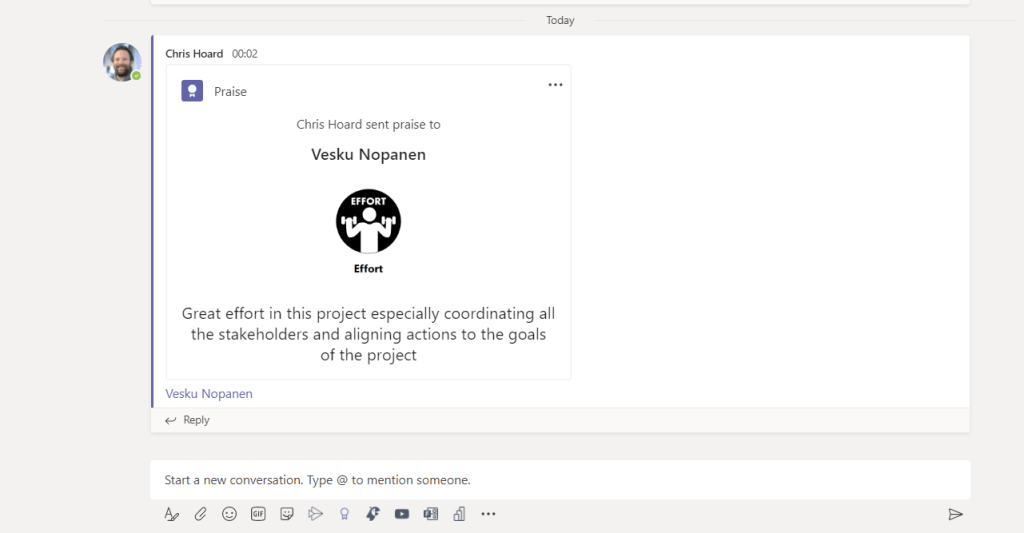The width and height of the screenshot is (1024, 533).
Task: Click the bell-shaped app icon in compose toolbar
Action: pos(373,514)
